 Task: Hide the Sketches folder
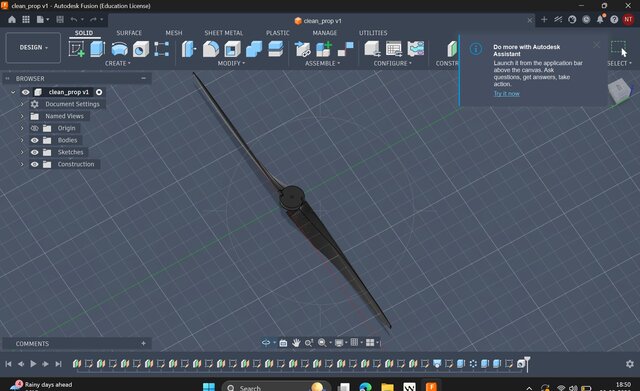point(35,152)
